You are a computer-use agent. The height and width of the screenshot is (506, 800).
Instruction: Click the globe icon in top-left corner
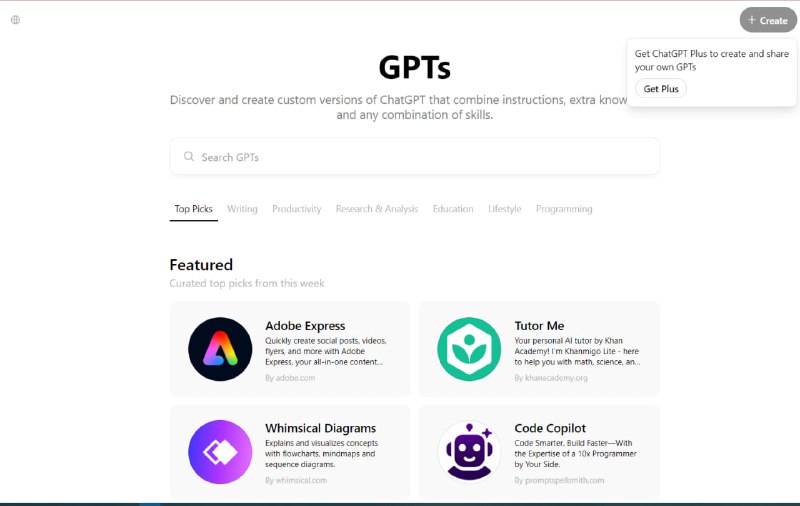[15, 19]
